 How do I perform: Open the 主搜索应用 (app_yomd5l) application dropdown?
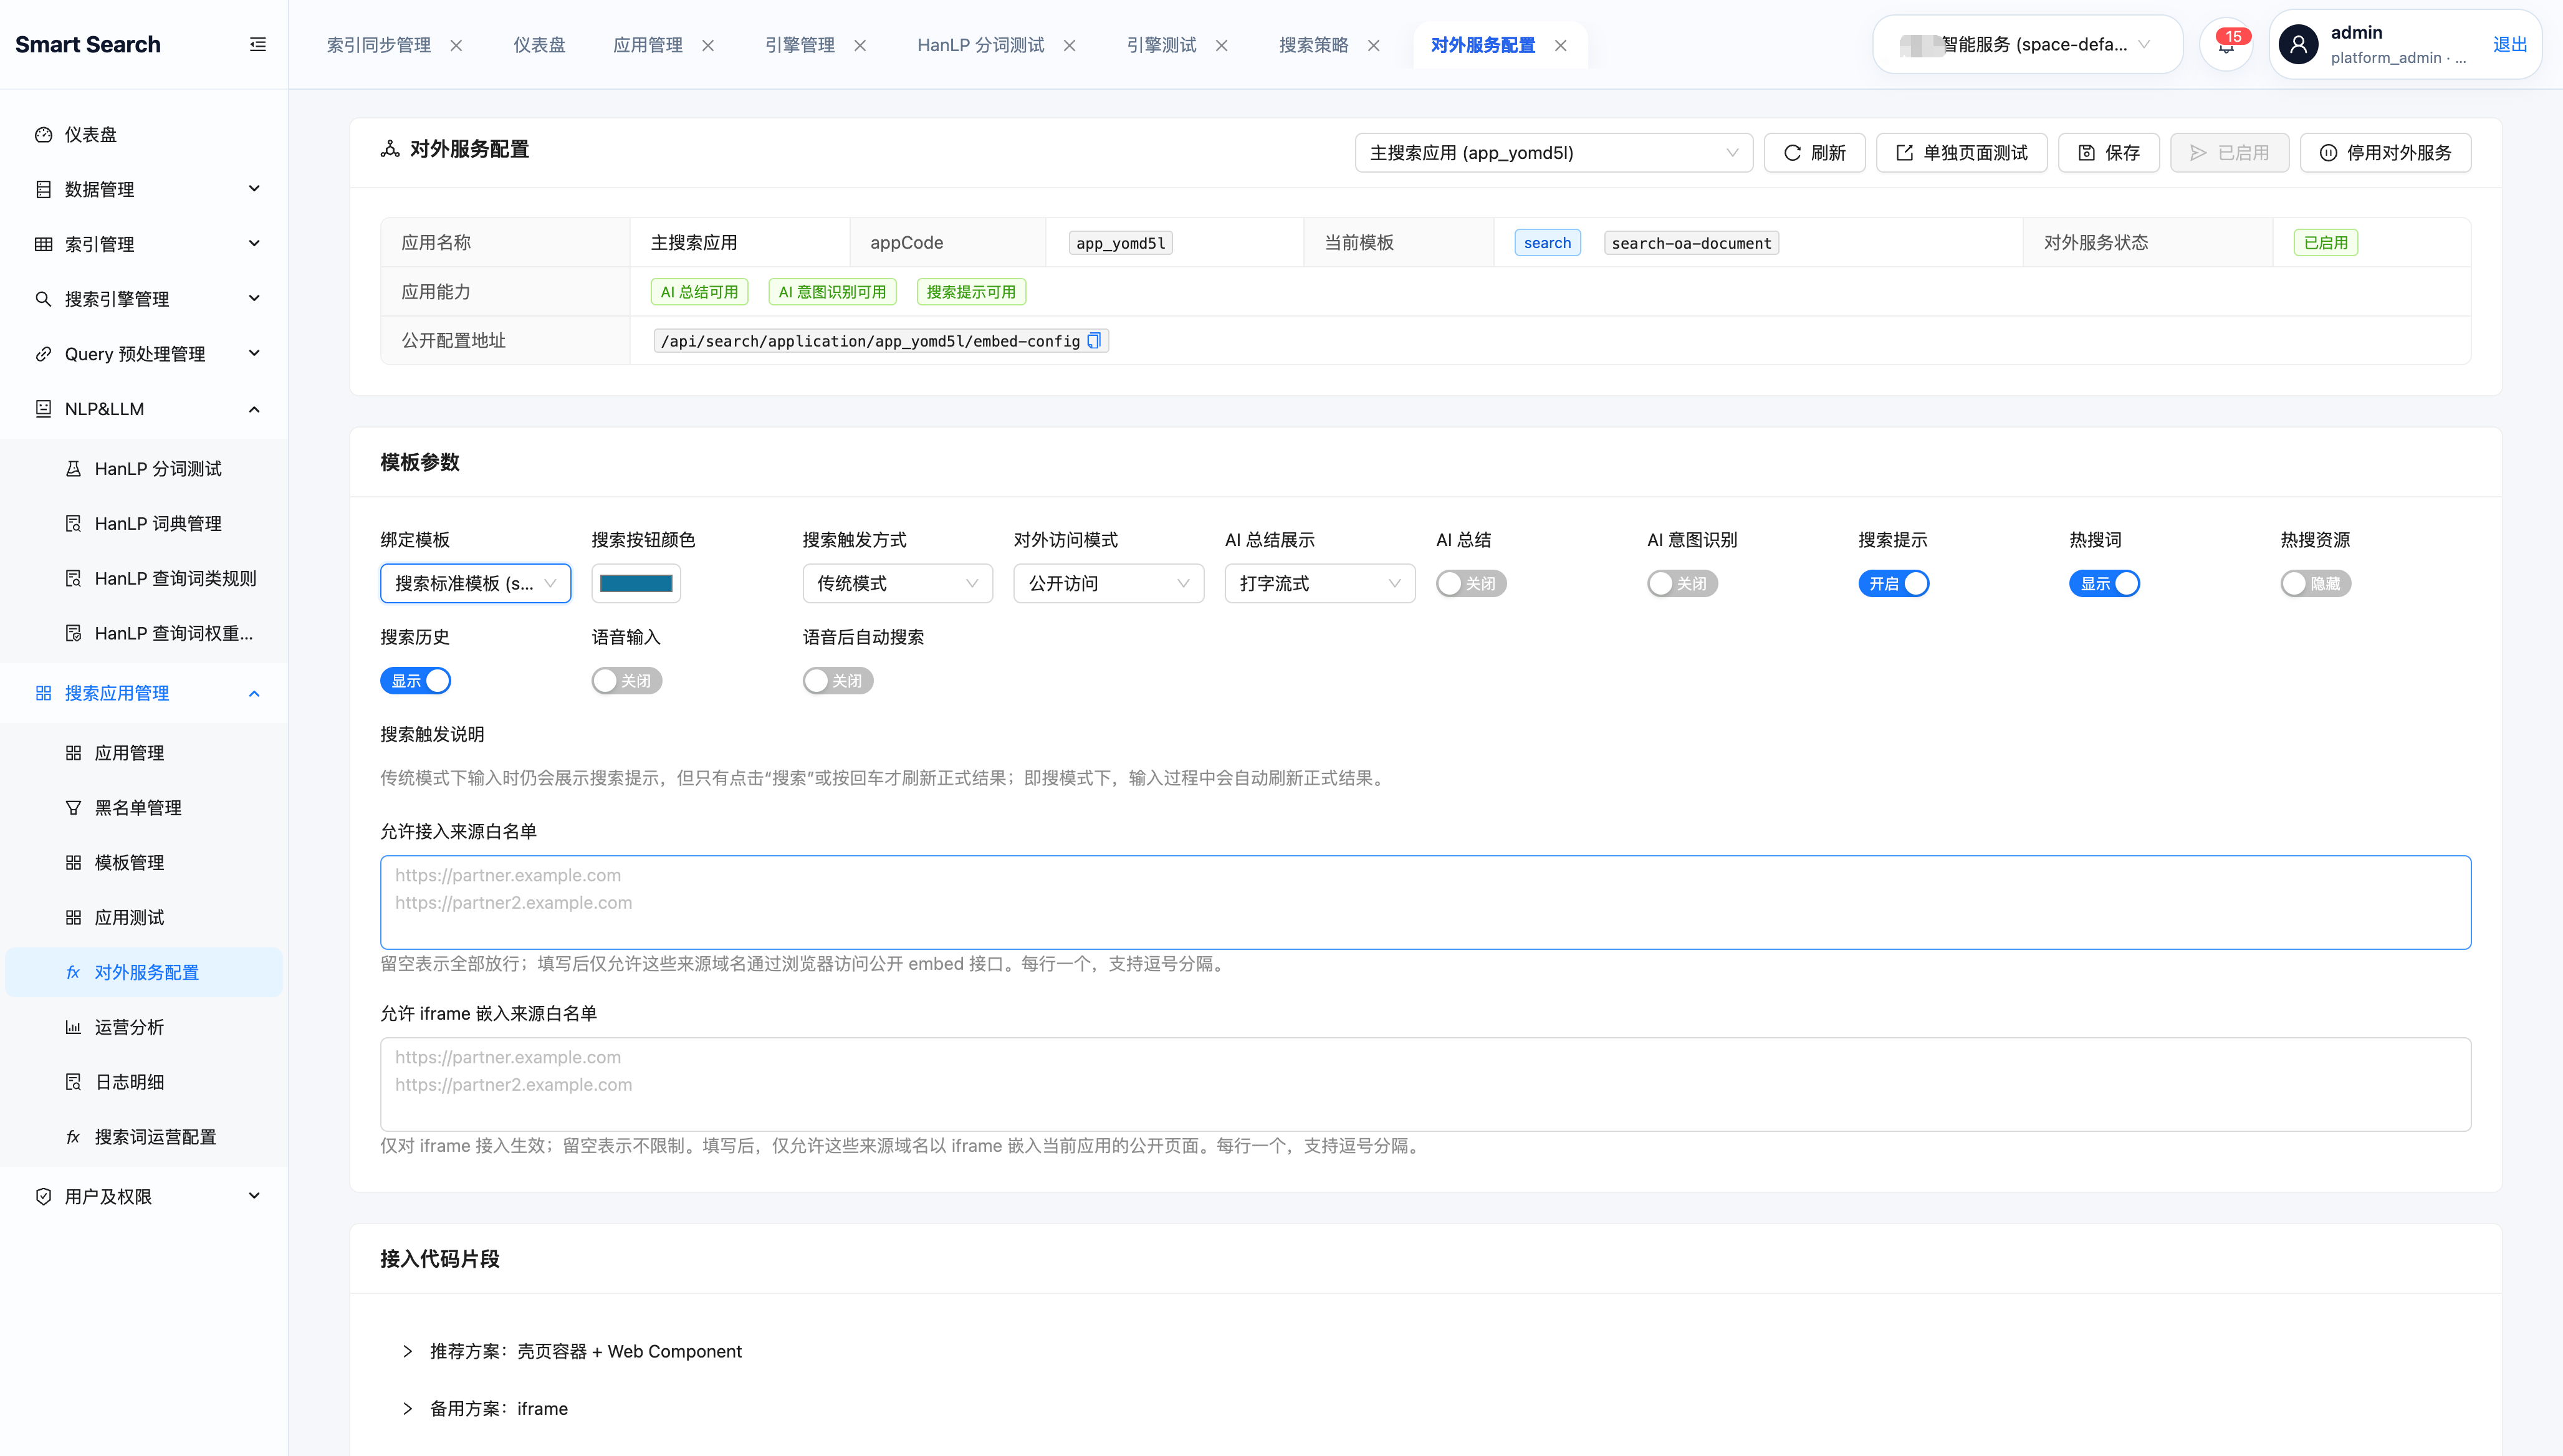[x=1553, y=153]
